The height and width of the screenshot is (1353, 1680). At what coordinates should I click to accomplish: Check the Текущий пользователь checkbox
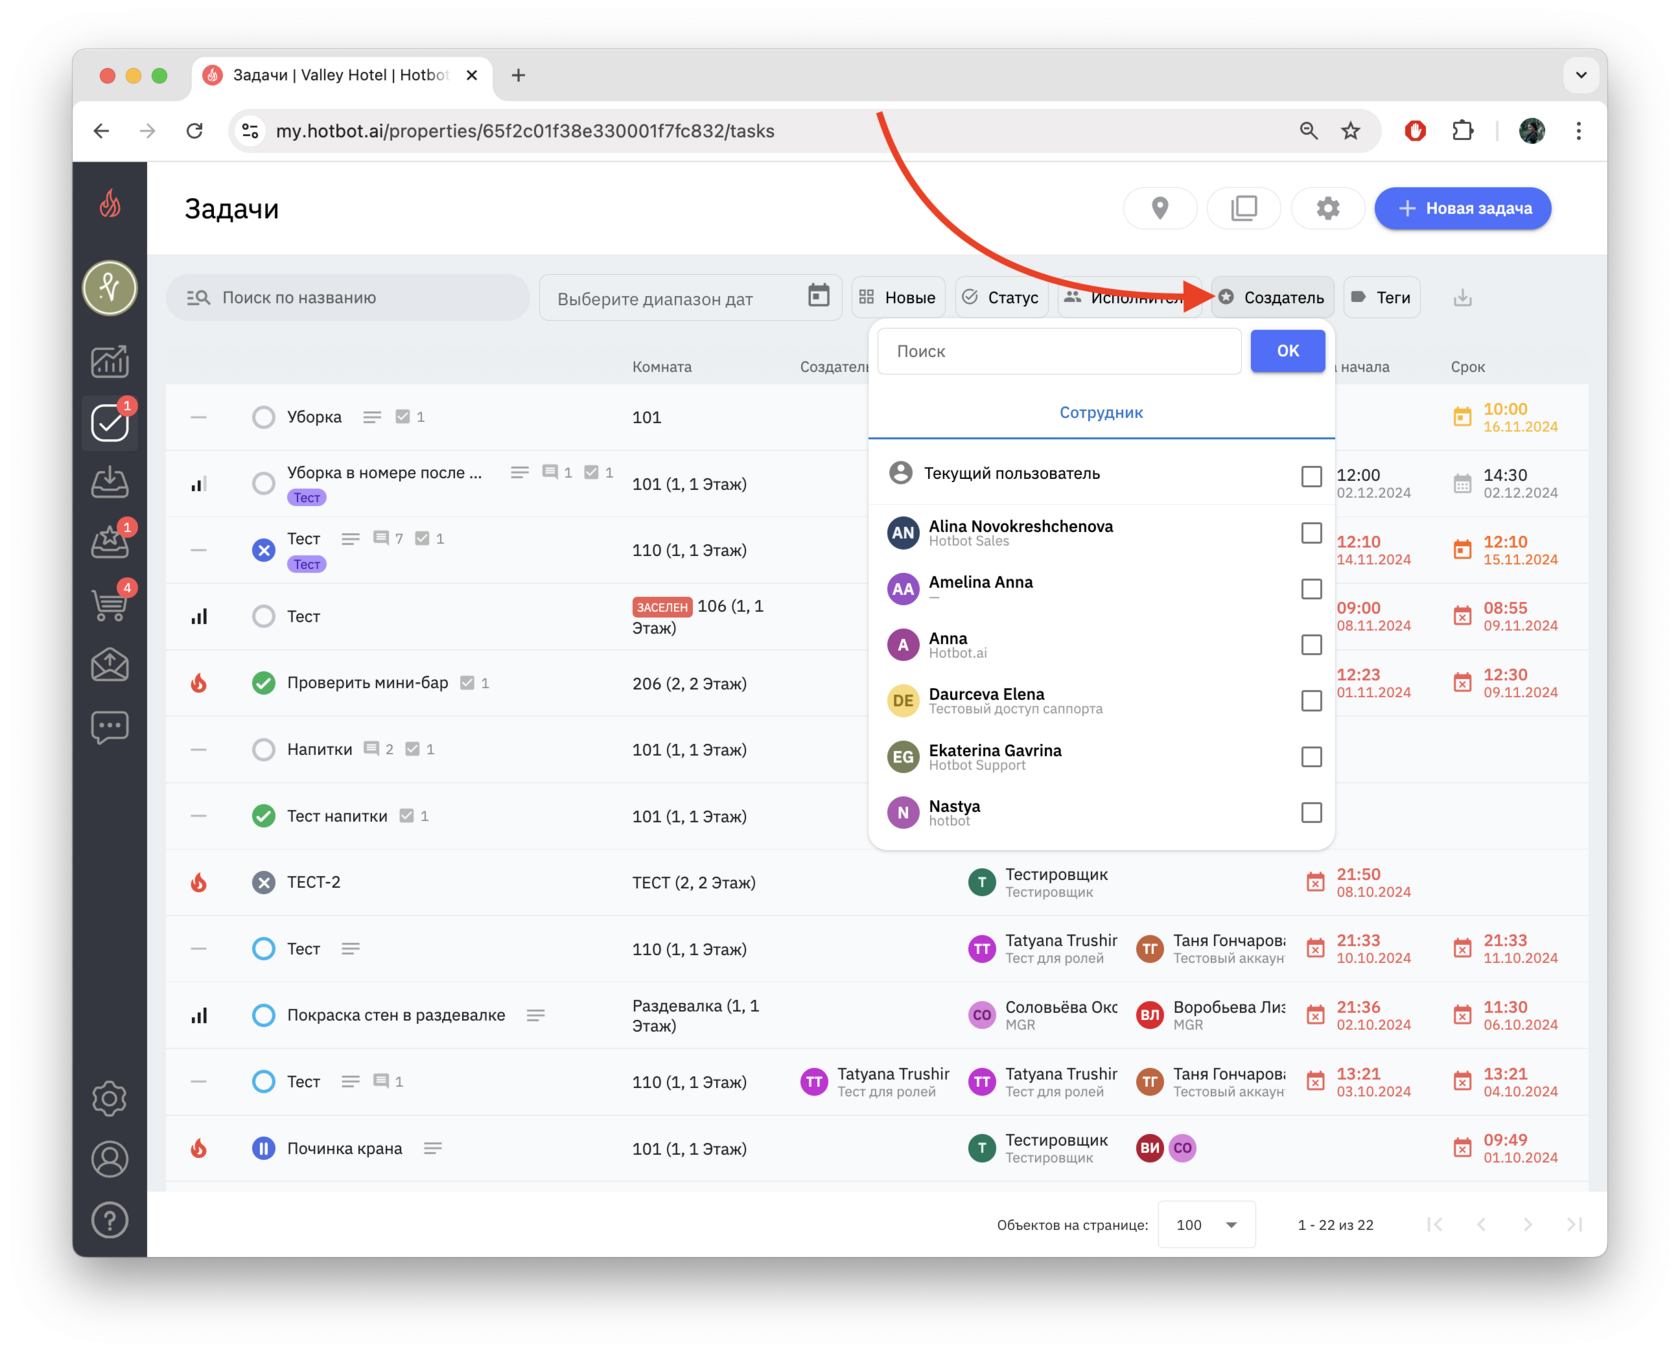1311,477
